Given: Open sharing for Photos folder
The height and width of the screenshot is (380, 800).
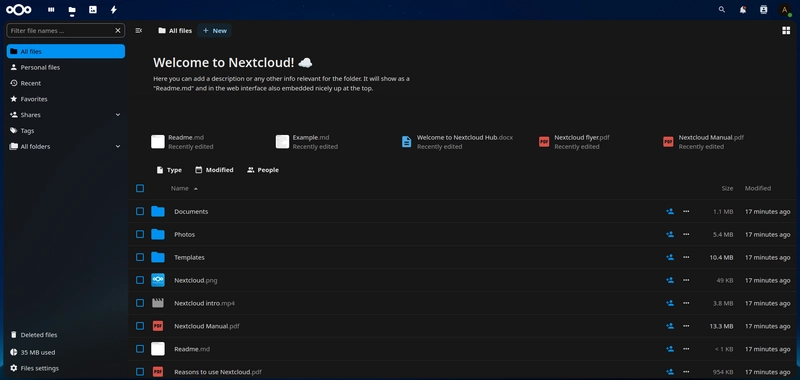Looking at the screenshot, I should 670,234.
